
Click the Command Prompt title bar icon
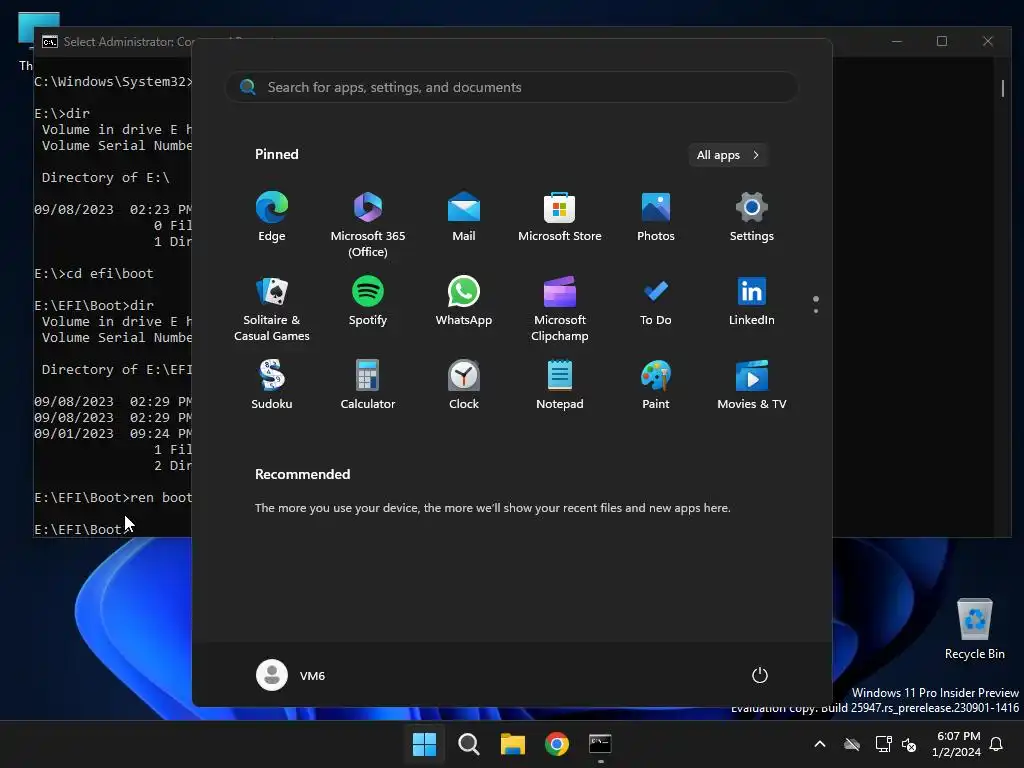pyautogui.click(x=50, y=42)
